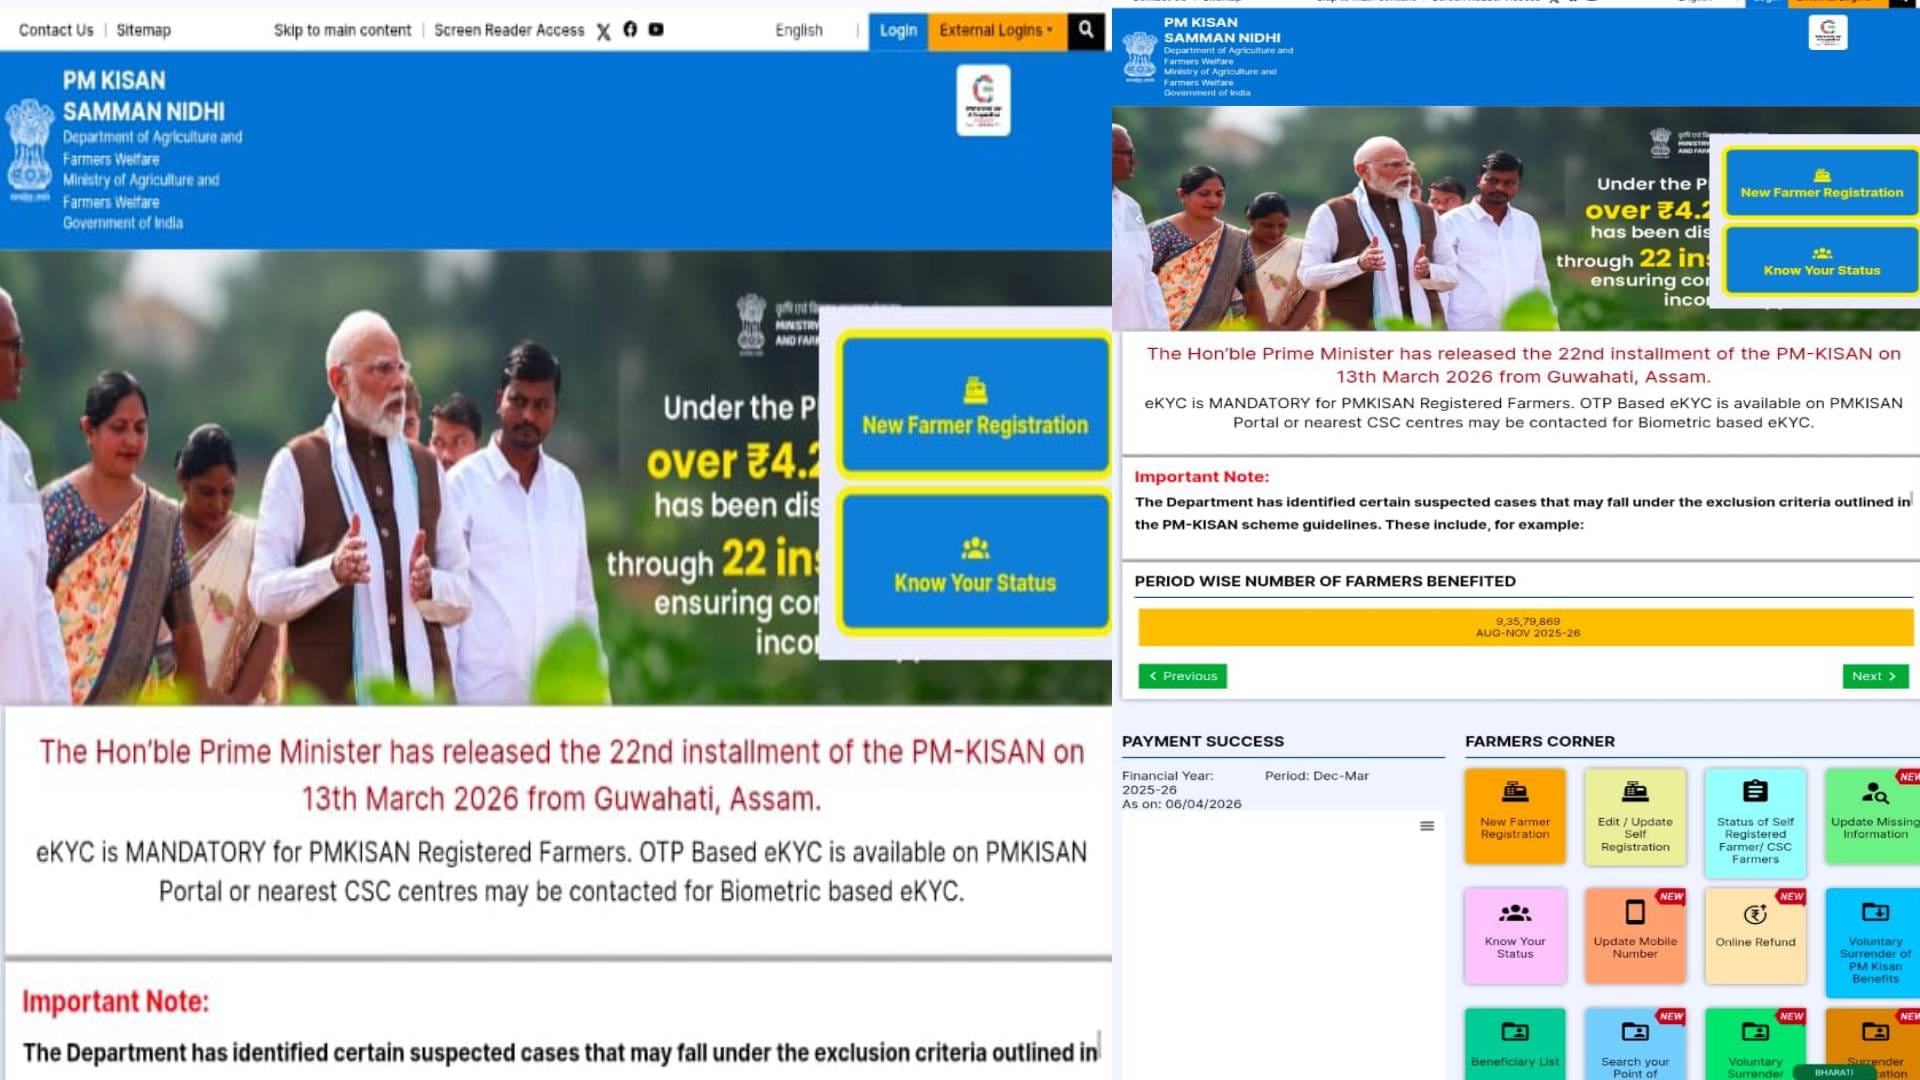Open the Beneficiary List tile
Viewport: 1920px width, 1080px height.
(1514, 1044)
